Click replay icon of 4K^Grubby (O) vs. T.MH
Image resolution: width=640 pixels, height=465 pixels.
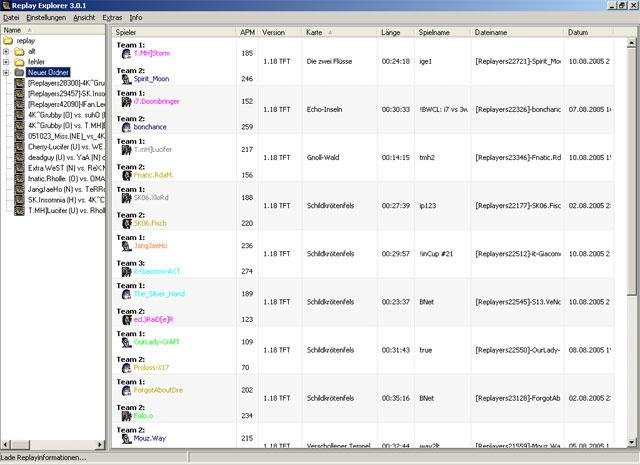coord(19,126)
